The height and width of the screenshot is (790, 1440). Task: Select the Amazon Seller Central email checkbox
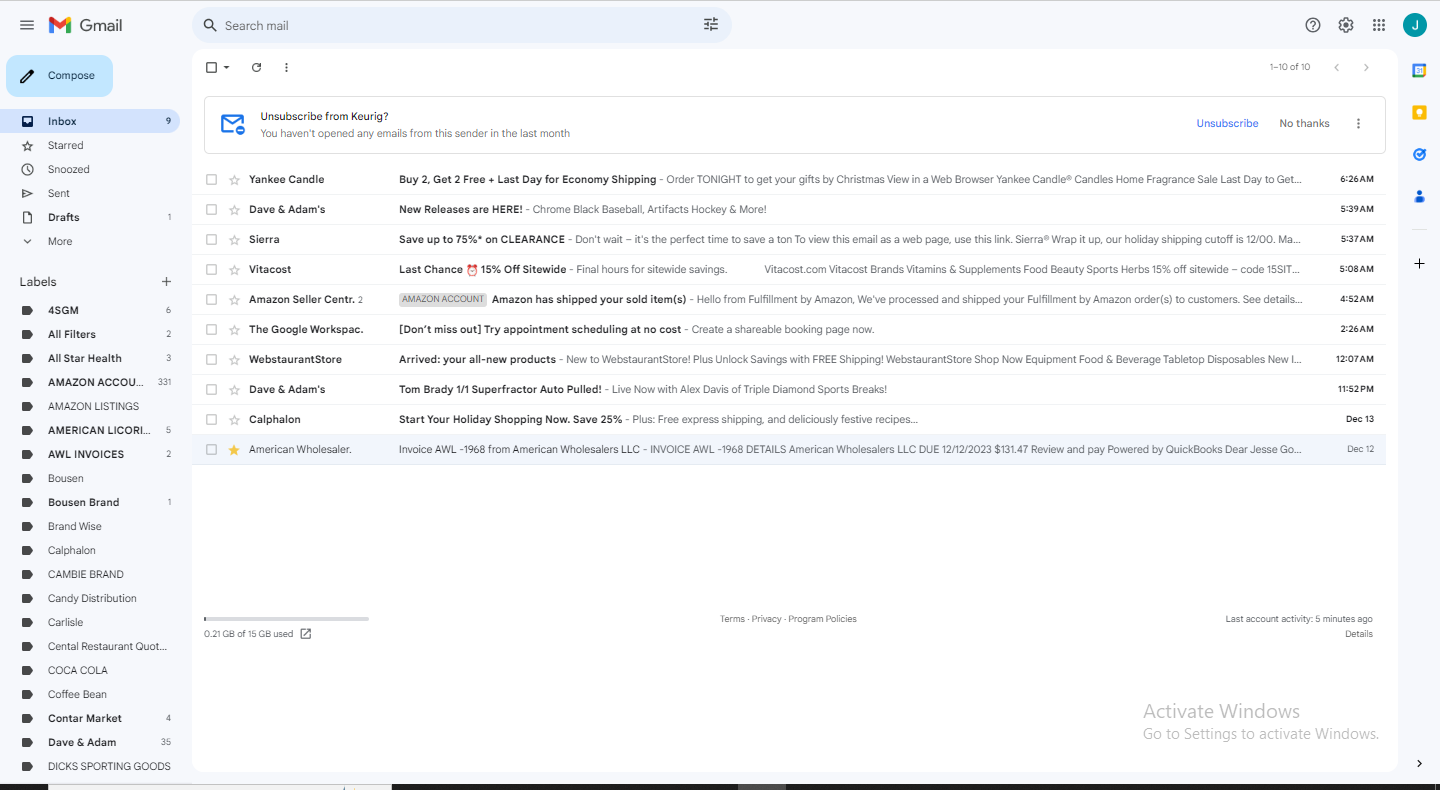pyautogui.click(x=211, y=300)
